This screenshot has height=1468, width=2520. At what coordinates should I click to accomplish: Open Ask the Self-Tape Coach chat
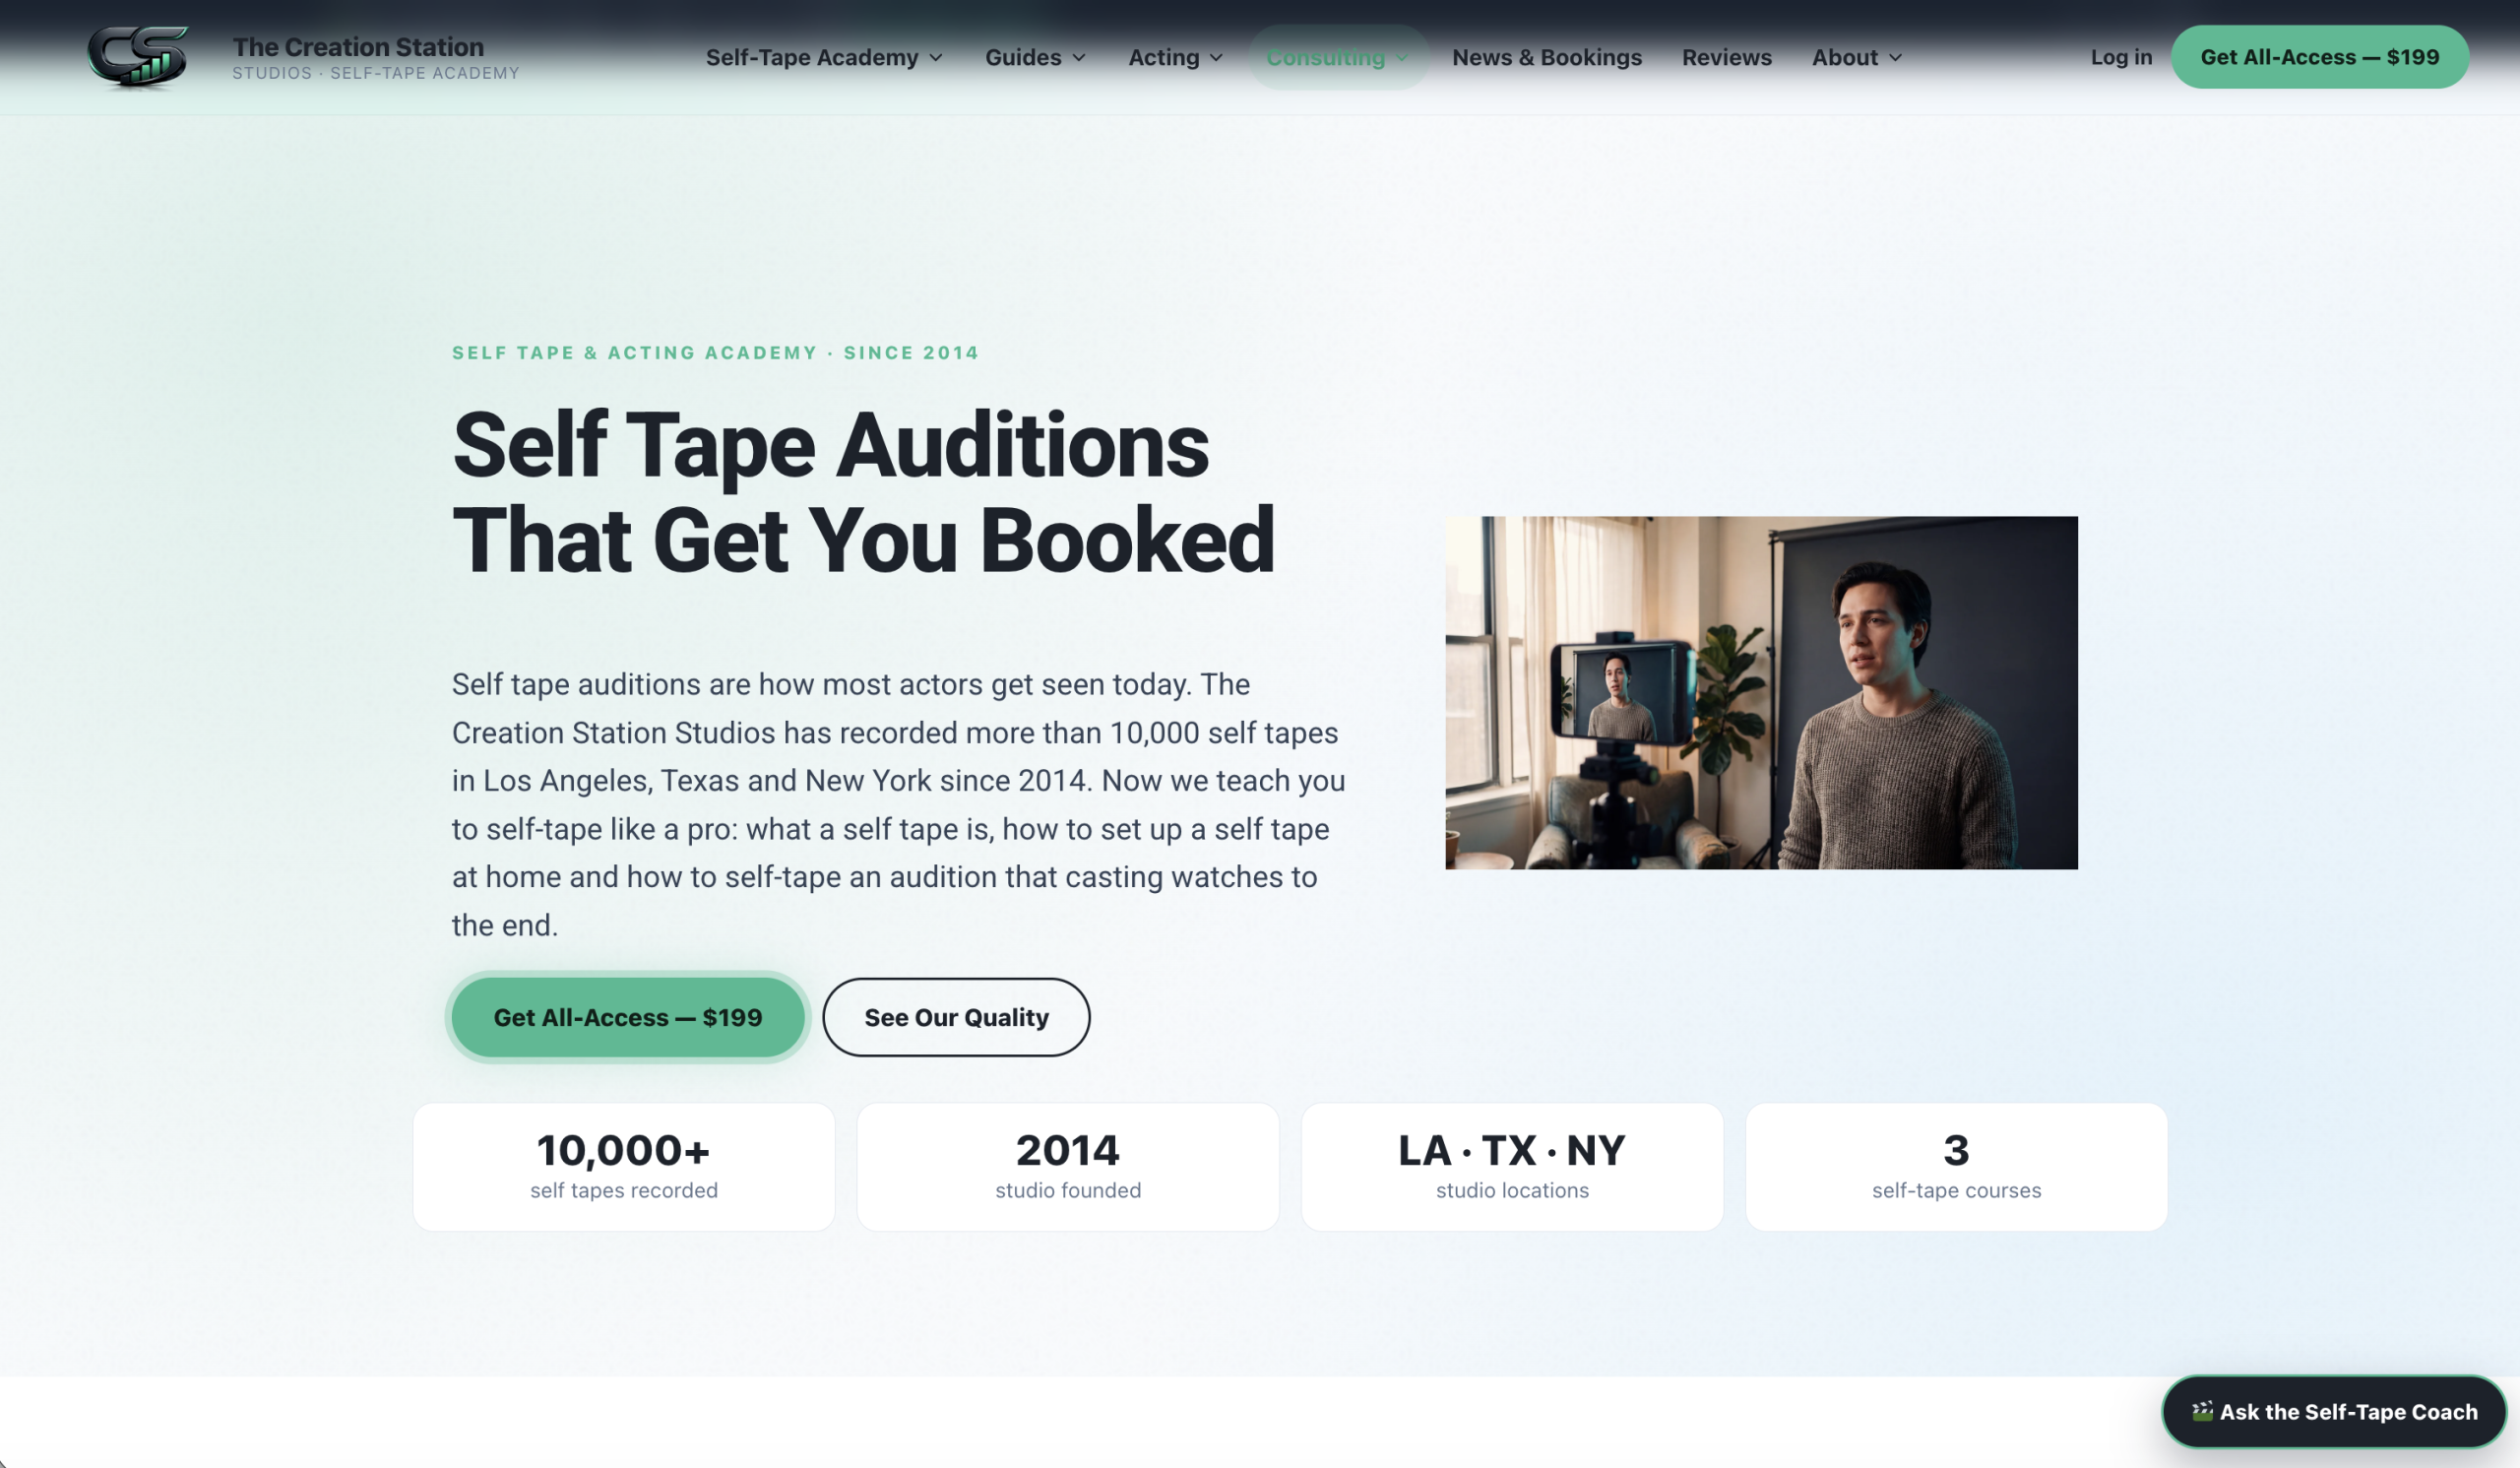[2334, 1411]
